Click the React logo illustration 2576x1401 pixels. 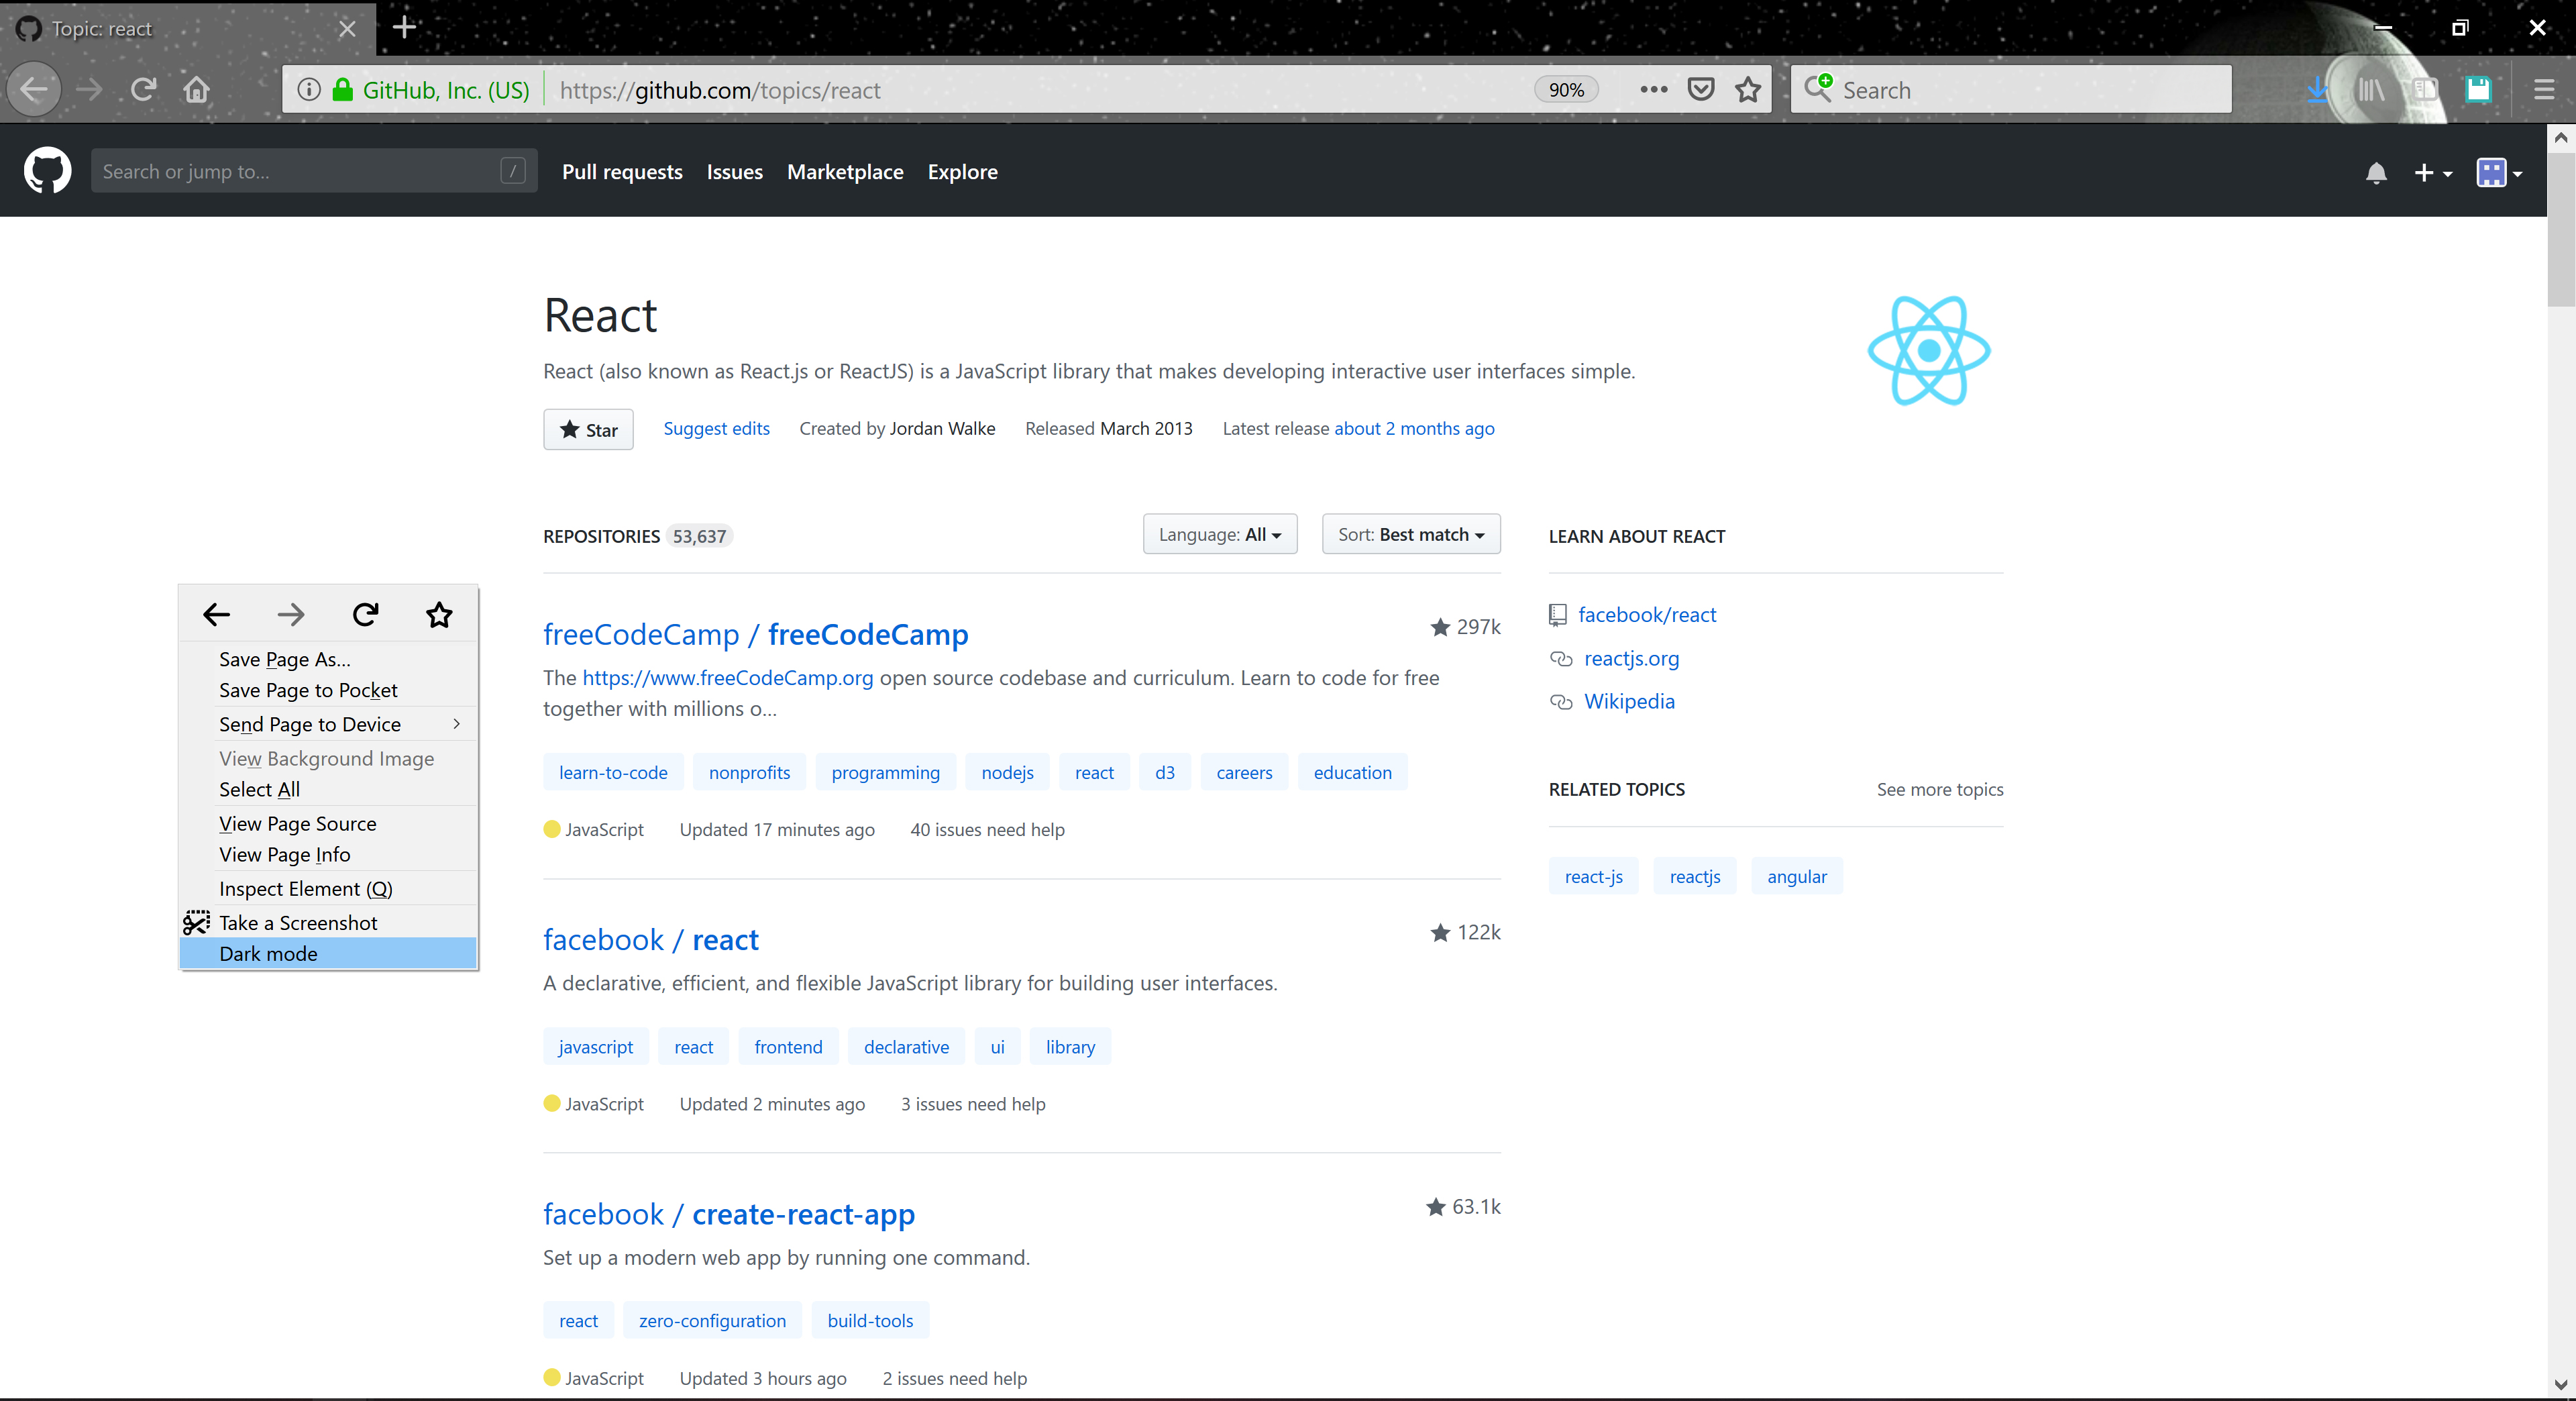1928,350
